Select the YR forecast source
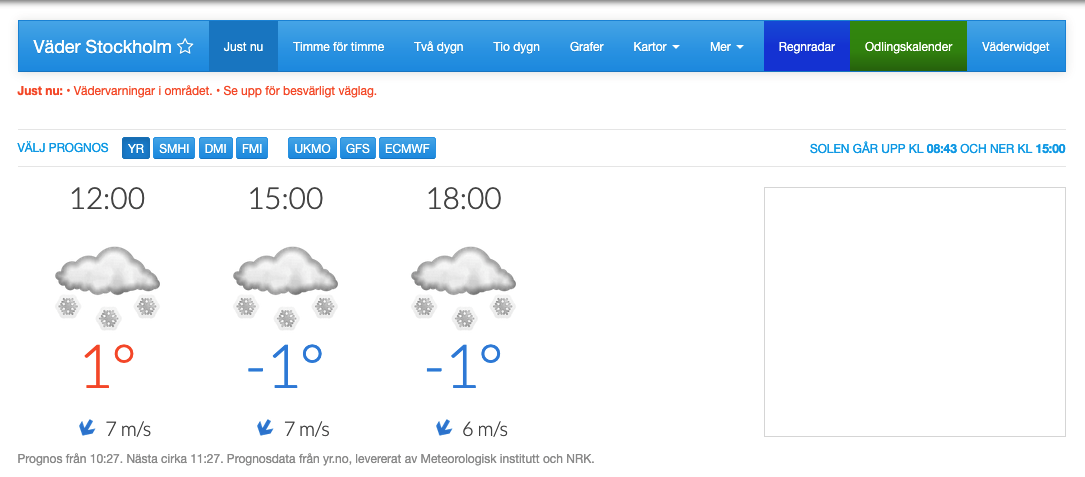 pos(136,149)
